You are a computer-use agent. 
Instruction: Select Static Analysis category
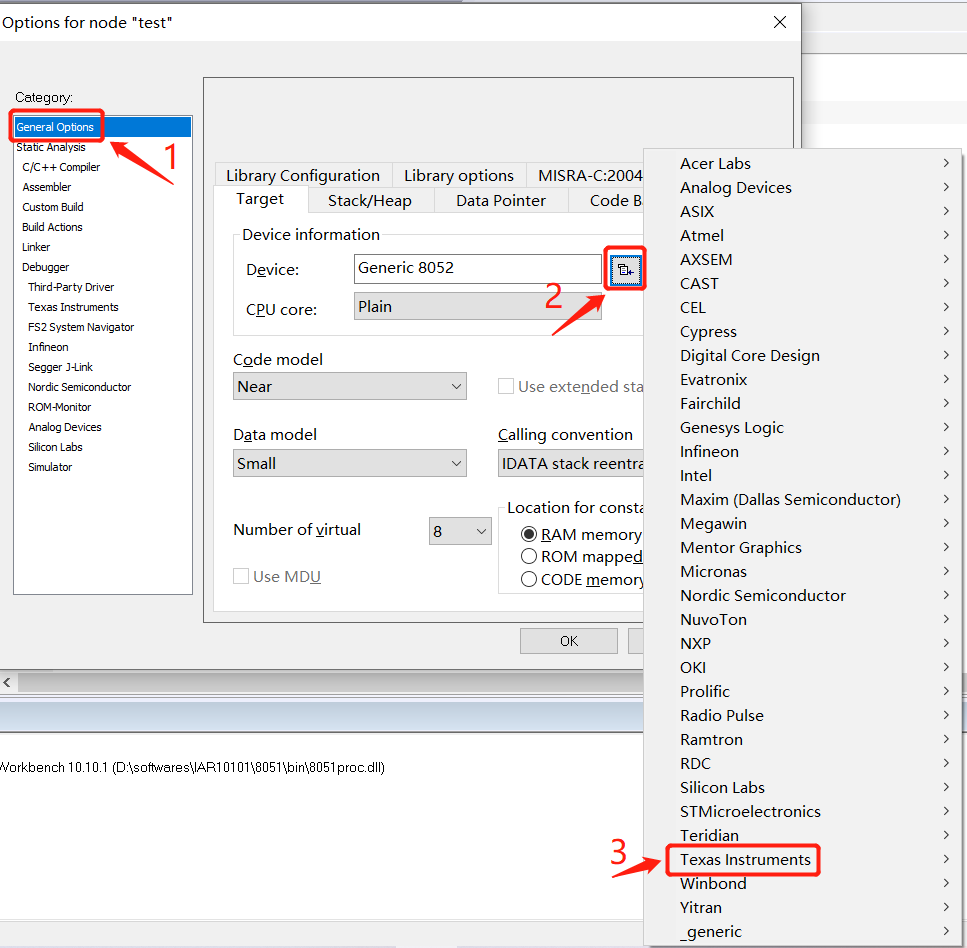51,147
